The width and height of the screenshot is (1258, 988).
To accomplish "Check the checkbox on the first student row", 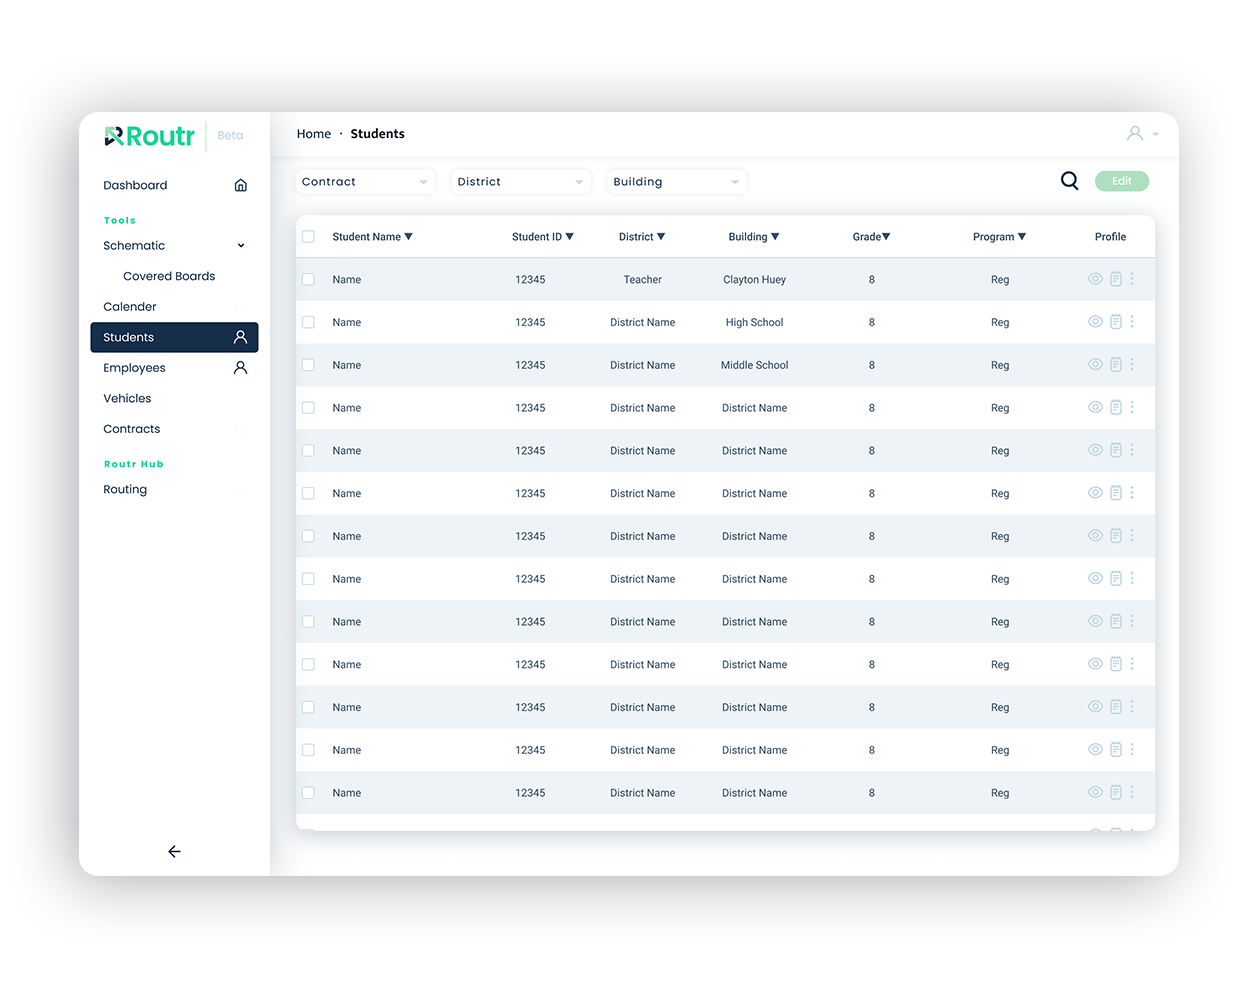I will pos(308,279).
